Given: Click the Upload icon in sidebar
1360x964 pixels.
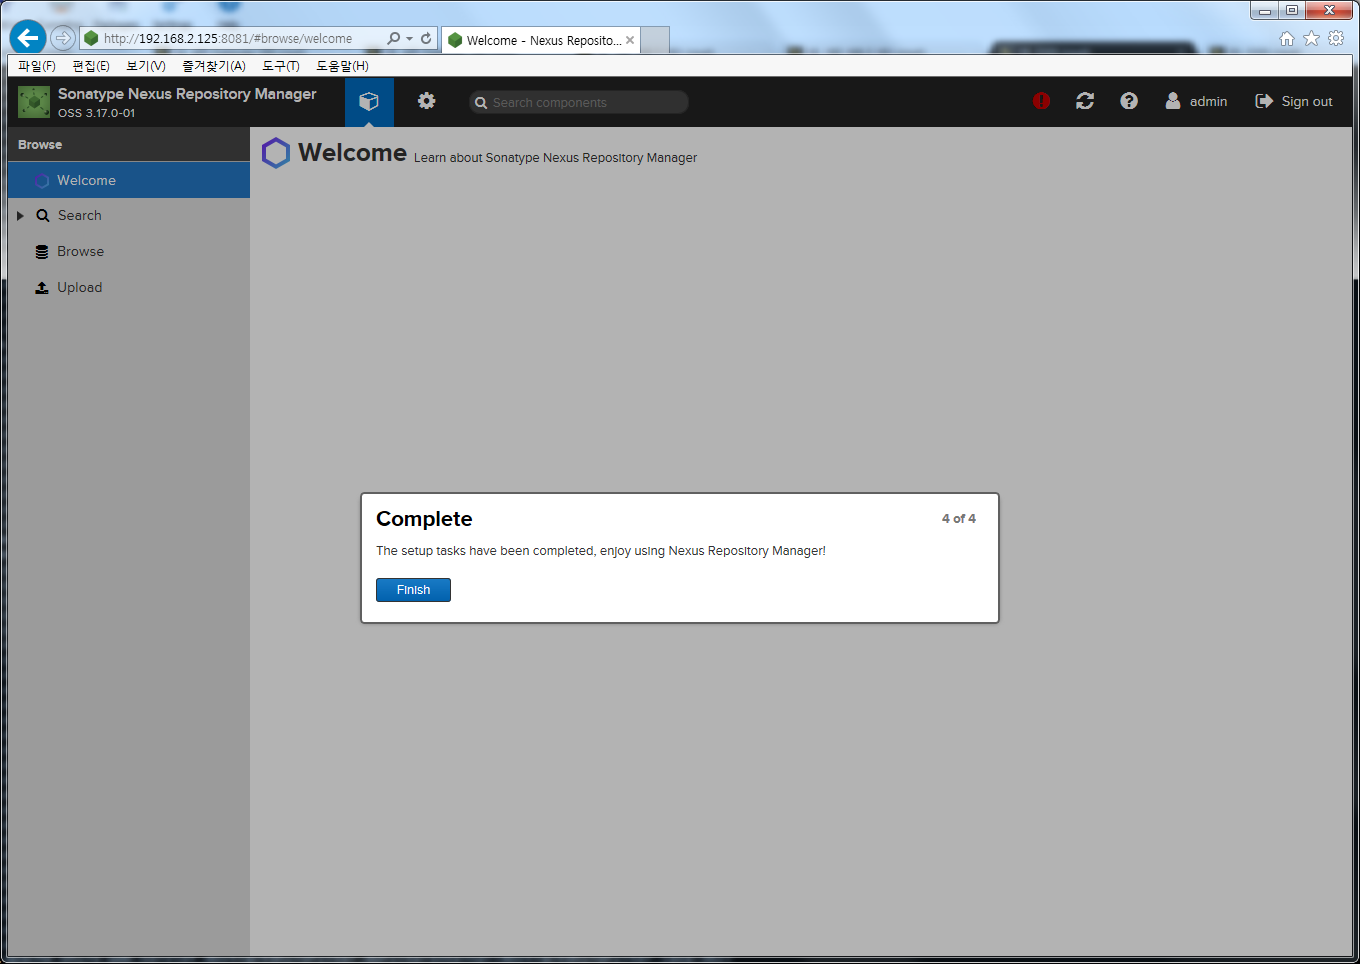Looking at the screenshot, I should coord(42,288).
